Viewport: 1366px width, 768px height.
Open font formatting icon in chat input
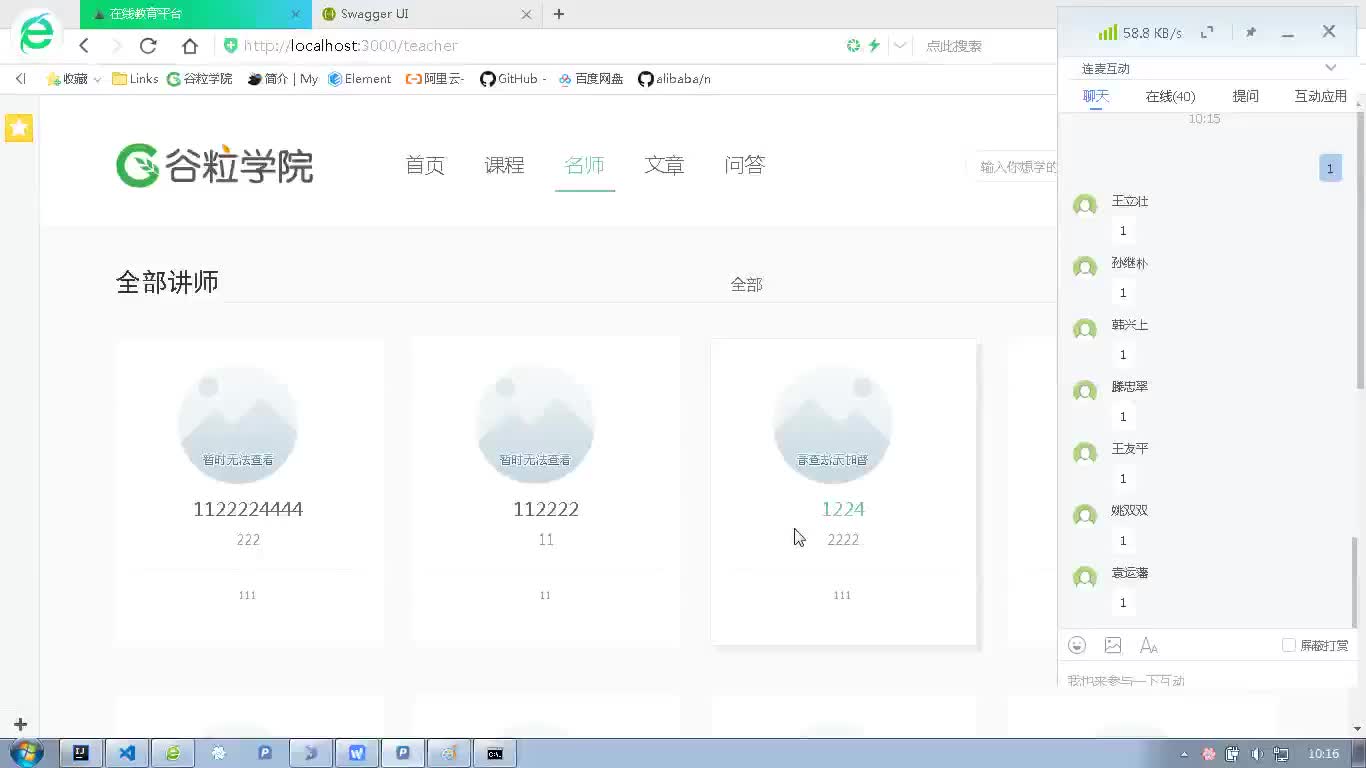1149,646
